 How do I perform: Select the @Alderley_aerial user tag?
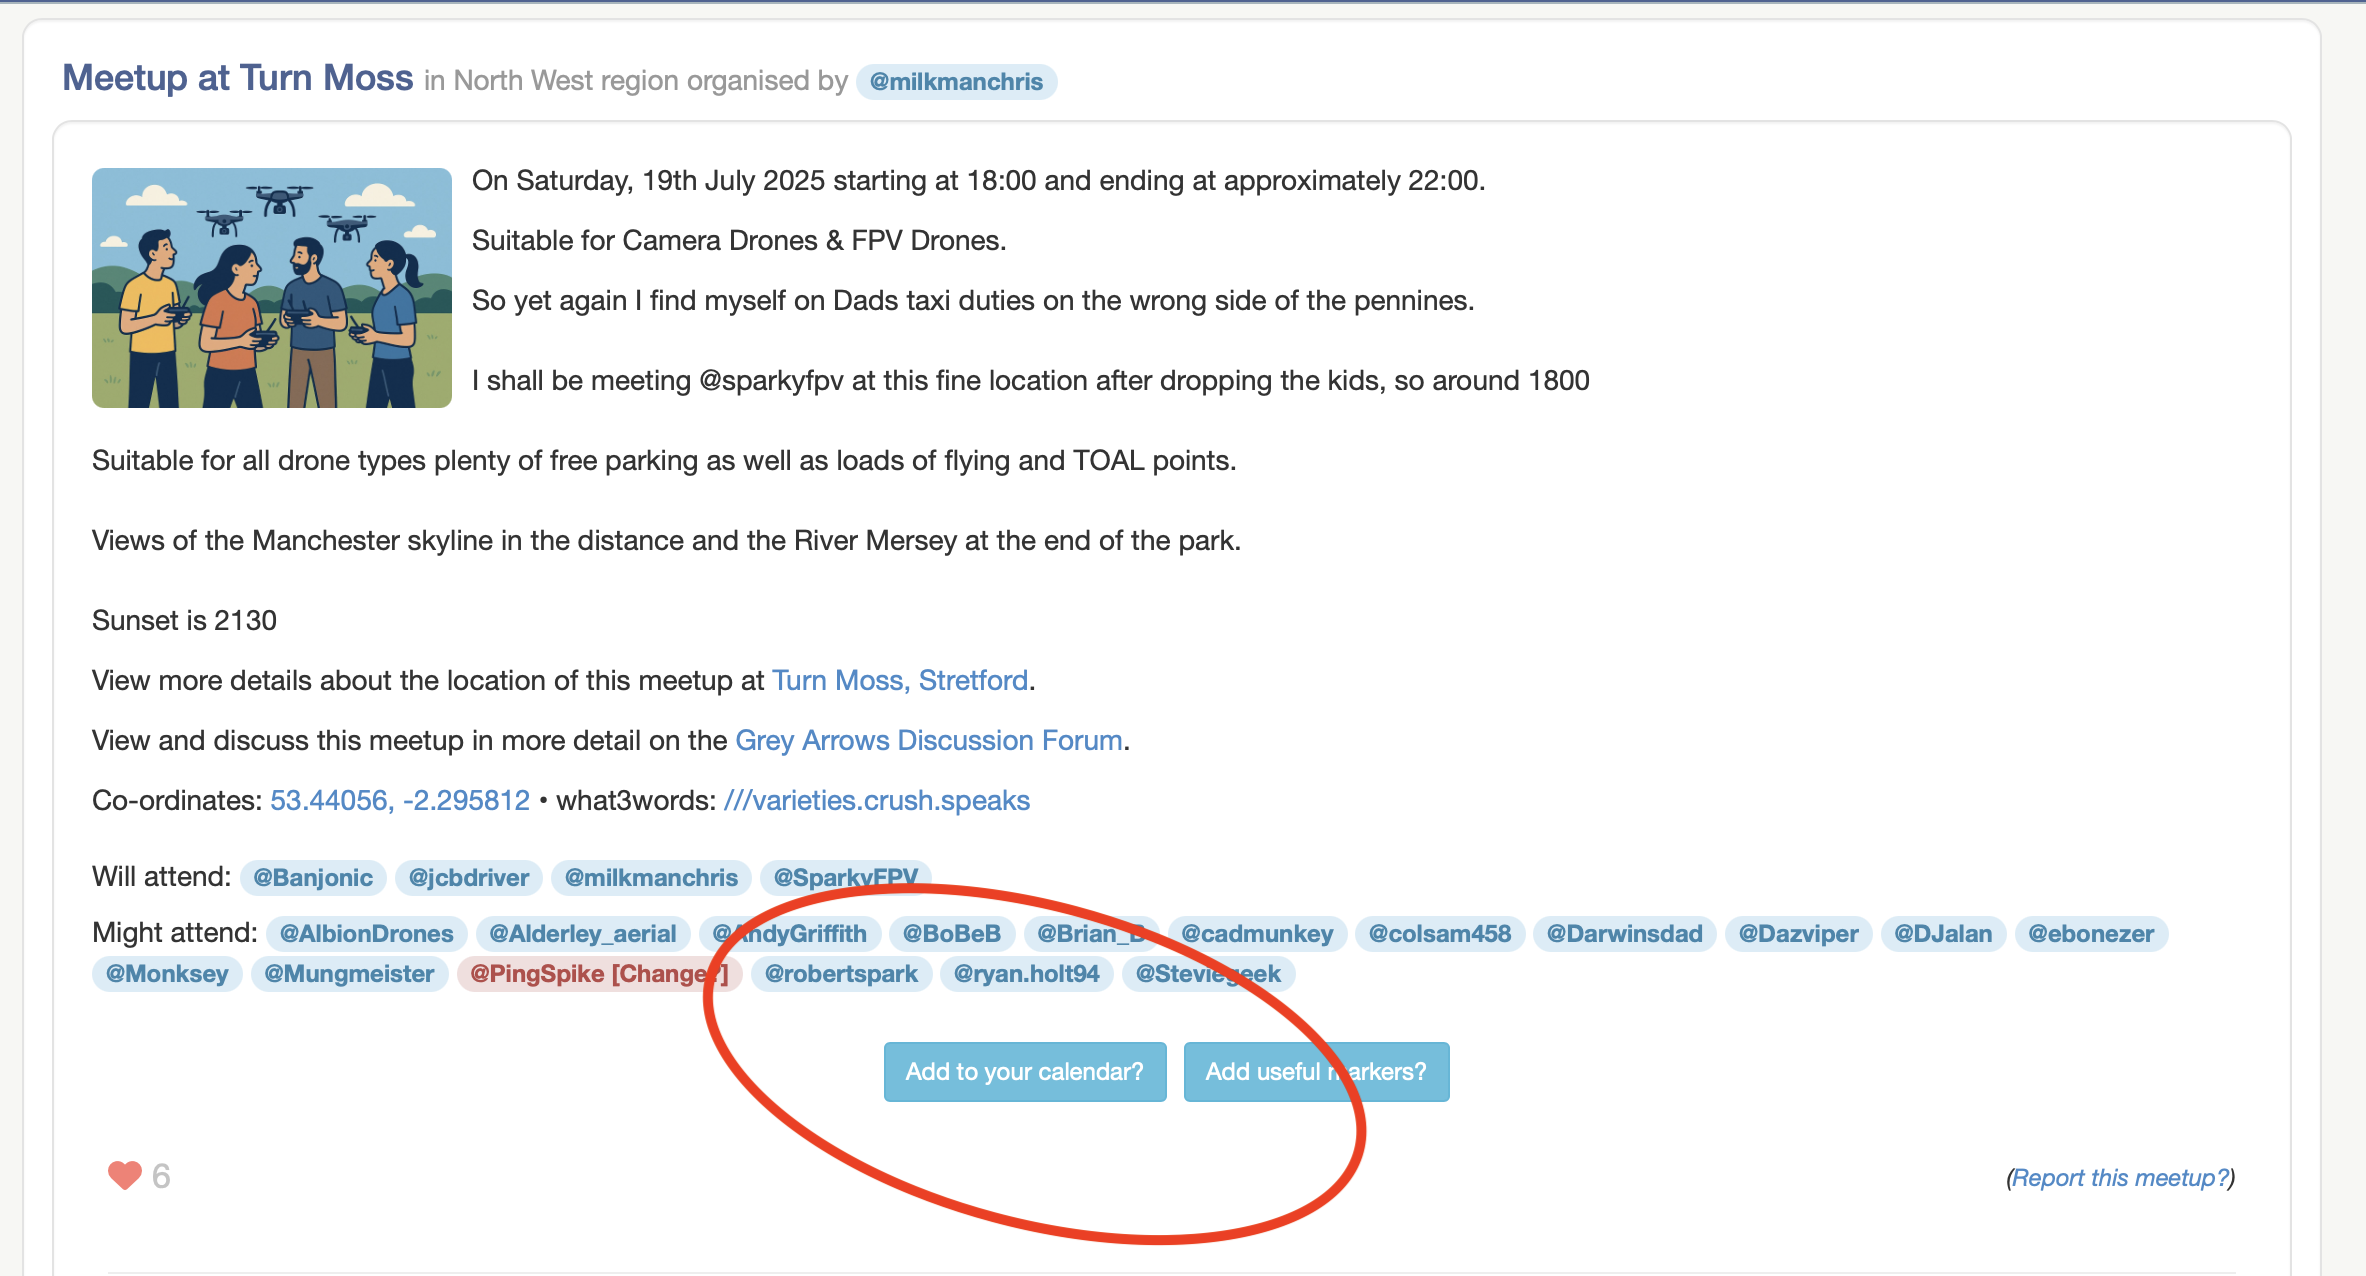click(x=582, y=933)
